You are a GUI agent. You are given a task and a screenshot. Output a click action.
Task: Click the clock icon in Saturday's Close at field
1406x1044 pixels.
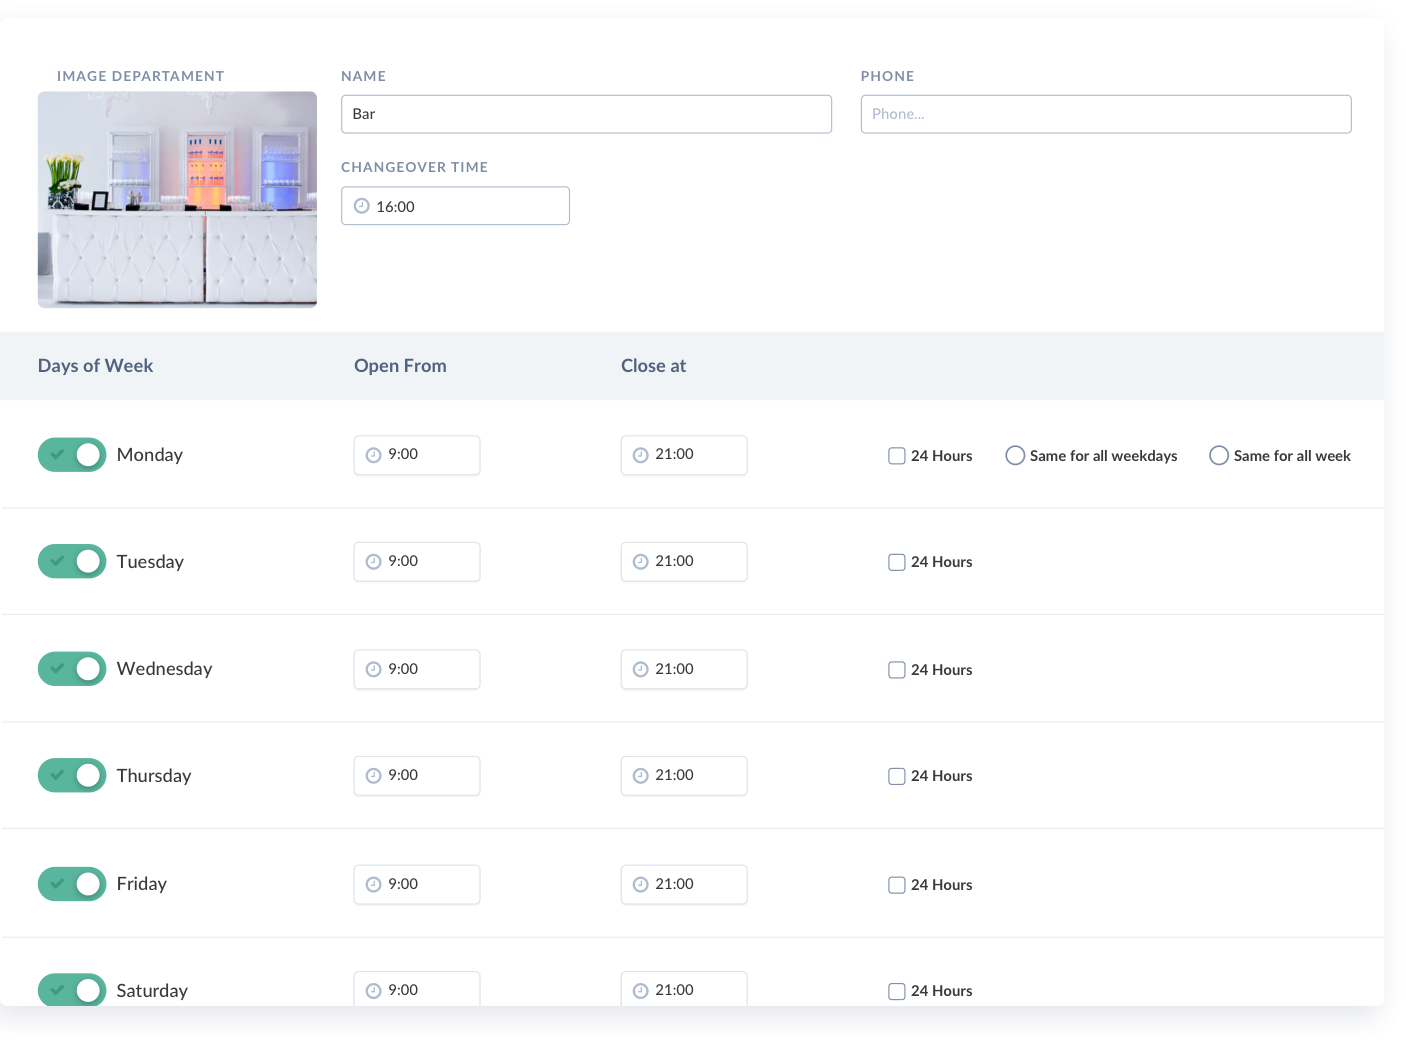(x=641, y=991)
